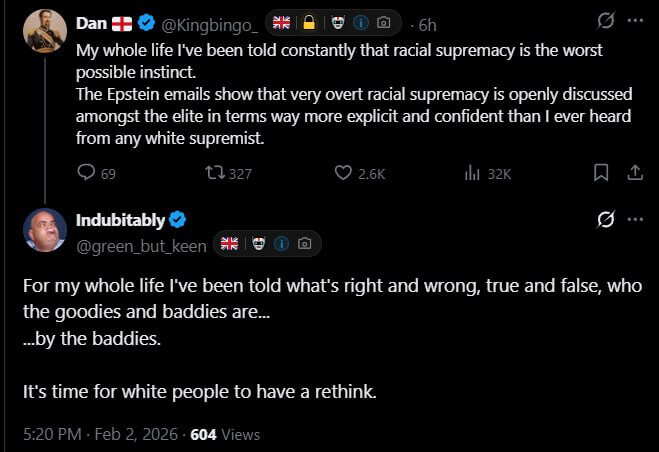Click the Indubitably display name
This screenshot has height=452, width=659.
pyautogui.click(x=119, y=220)
